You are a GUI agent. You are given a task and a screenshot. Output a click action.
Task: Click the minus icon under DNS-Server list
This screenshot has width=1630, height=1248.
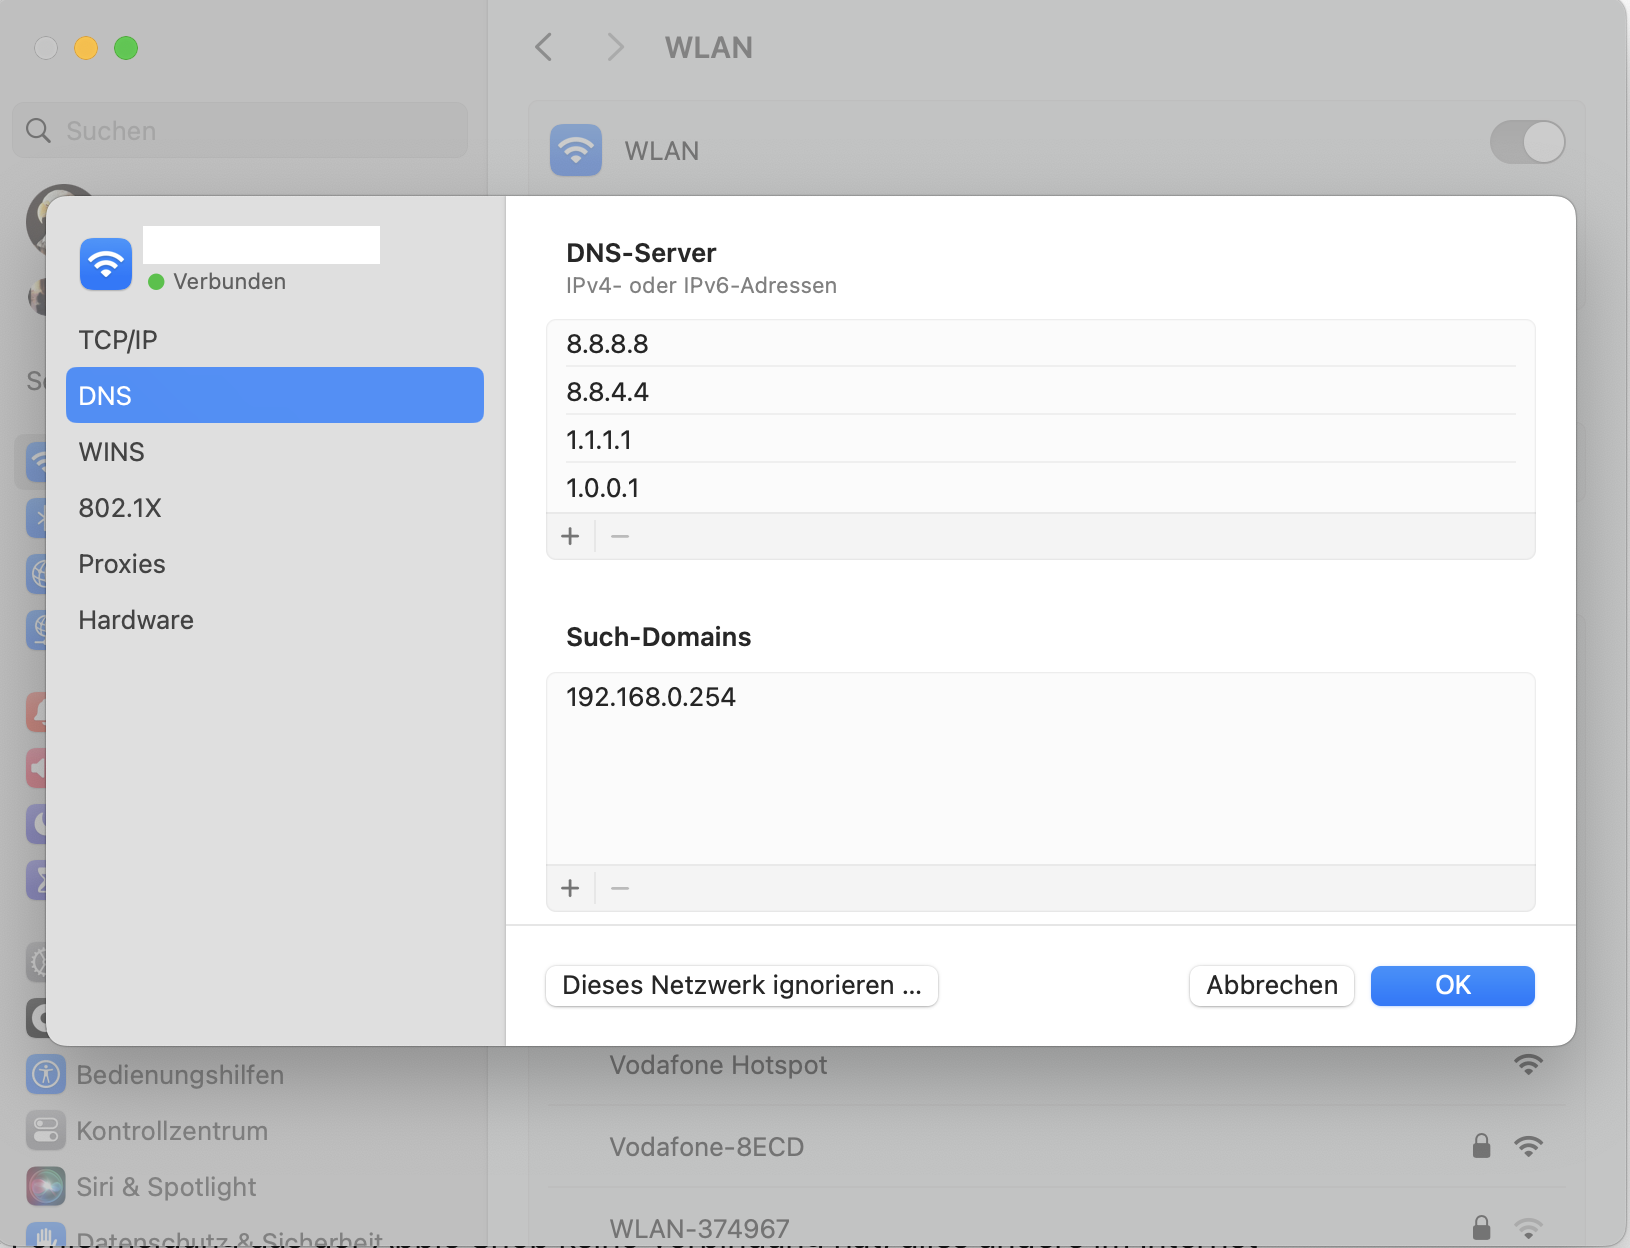point(620,537)
